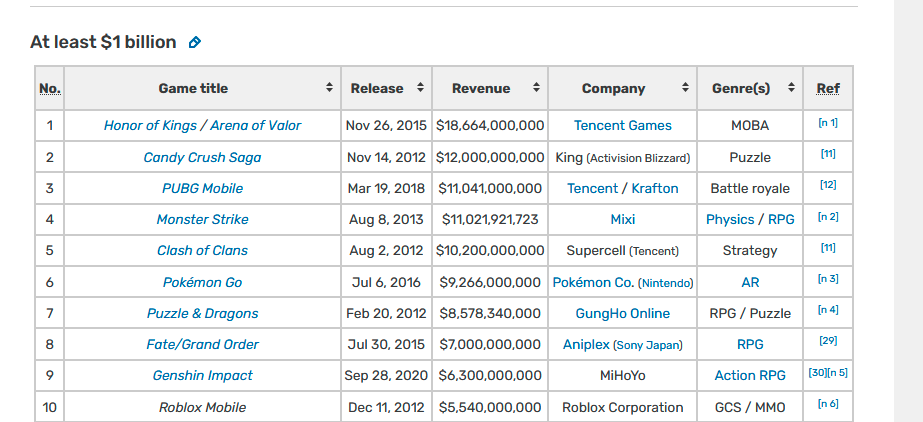923x422 pixels.
Task: Select the GCS / MMO genre cell
Action: pos(750,407)
